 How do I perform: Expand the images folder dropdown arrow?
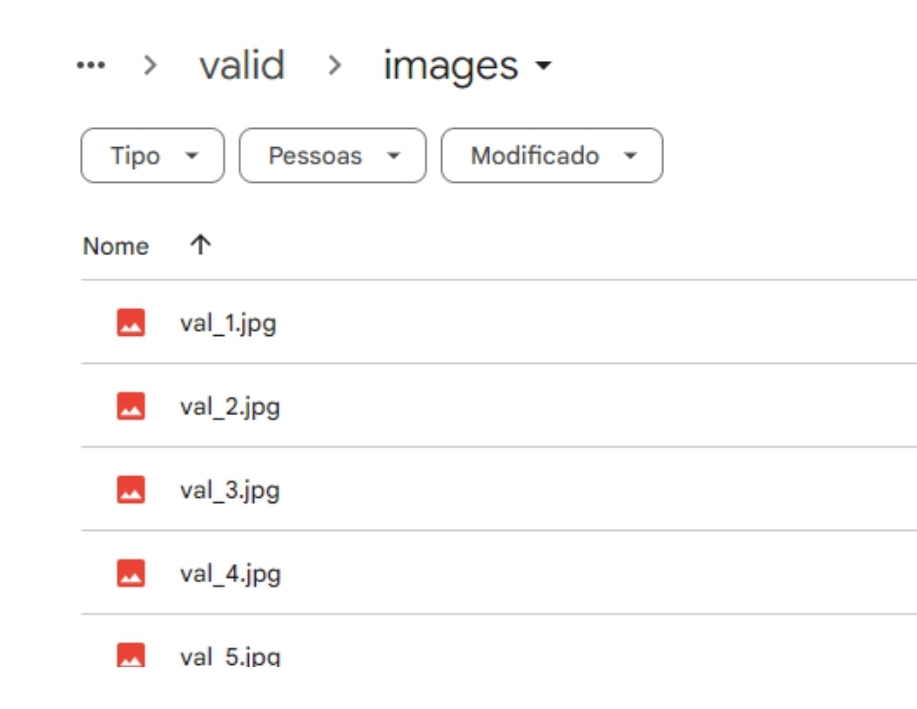click(543, 65)
